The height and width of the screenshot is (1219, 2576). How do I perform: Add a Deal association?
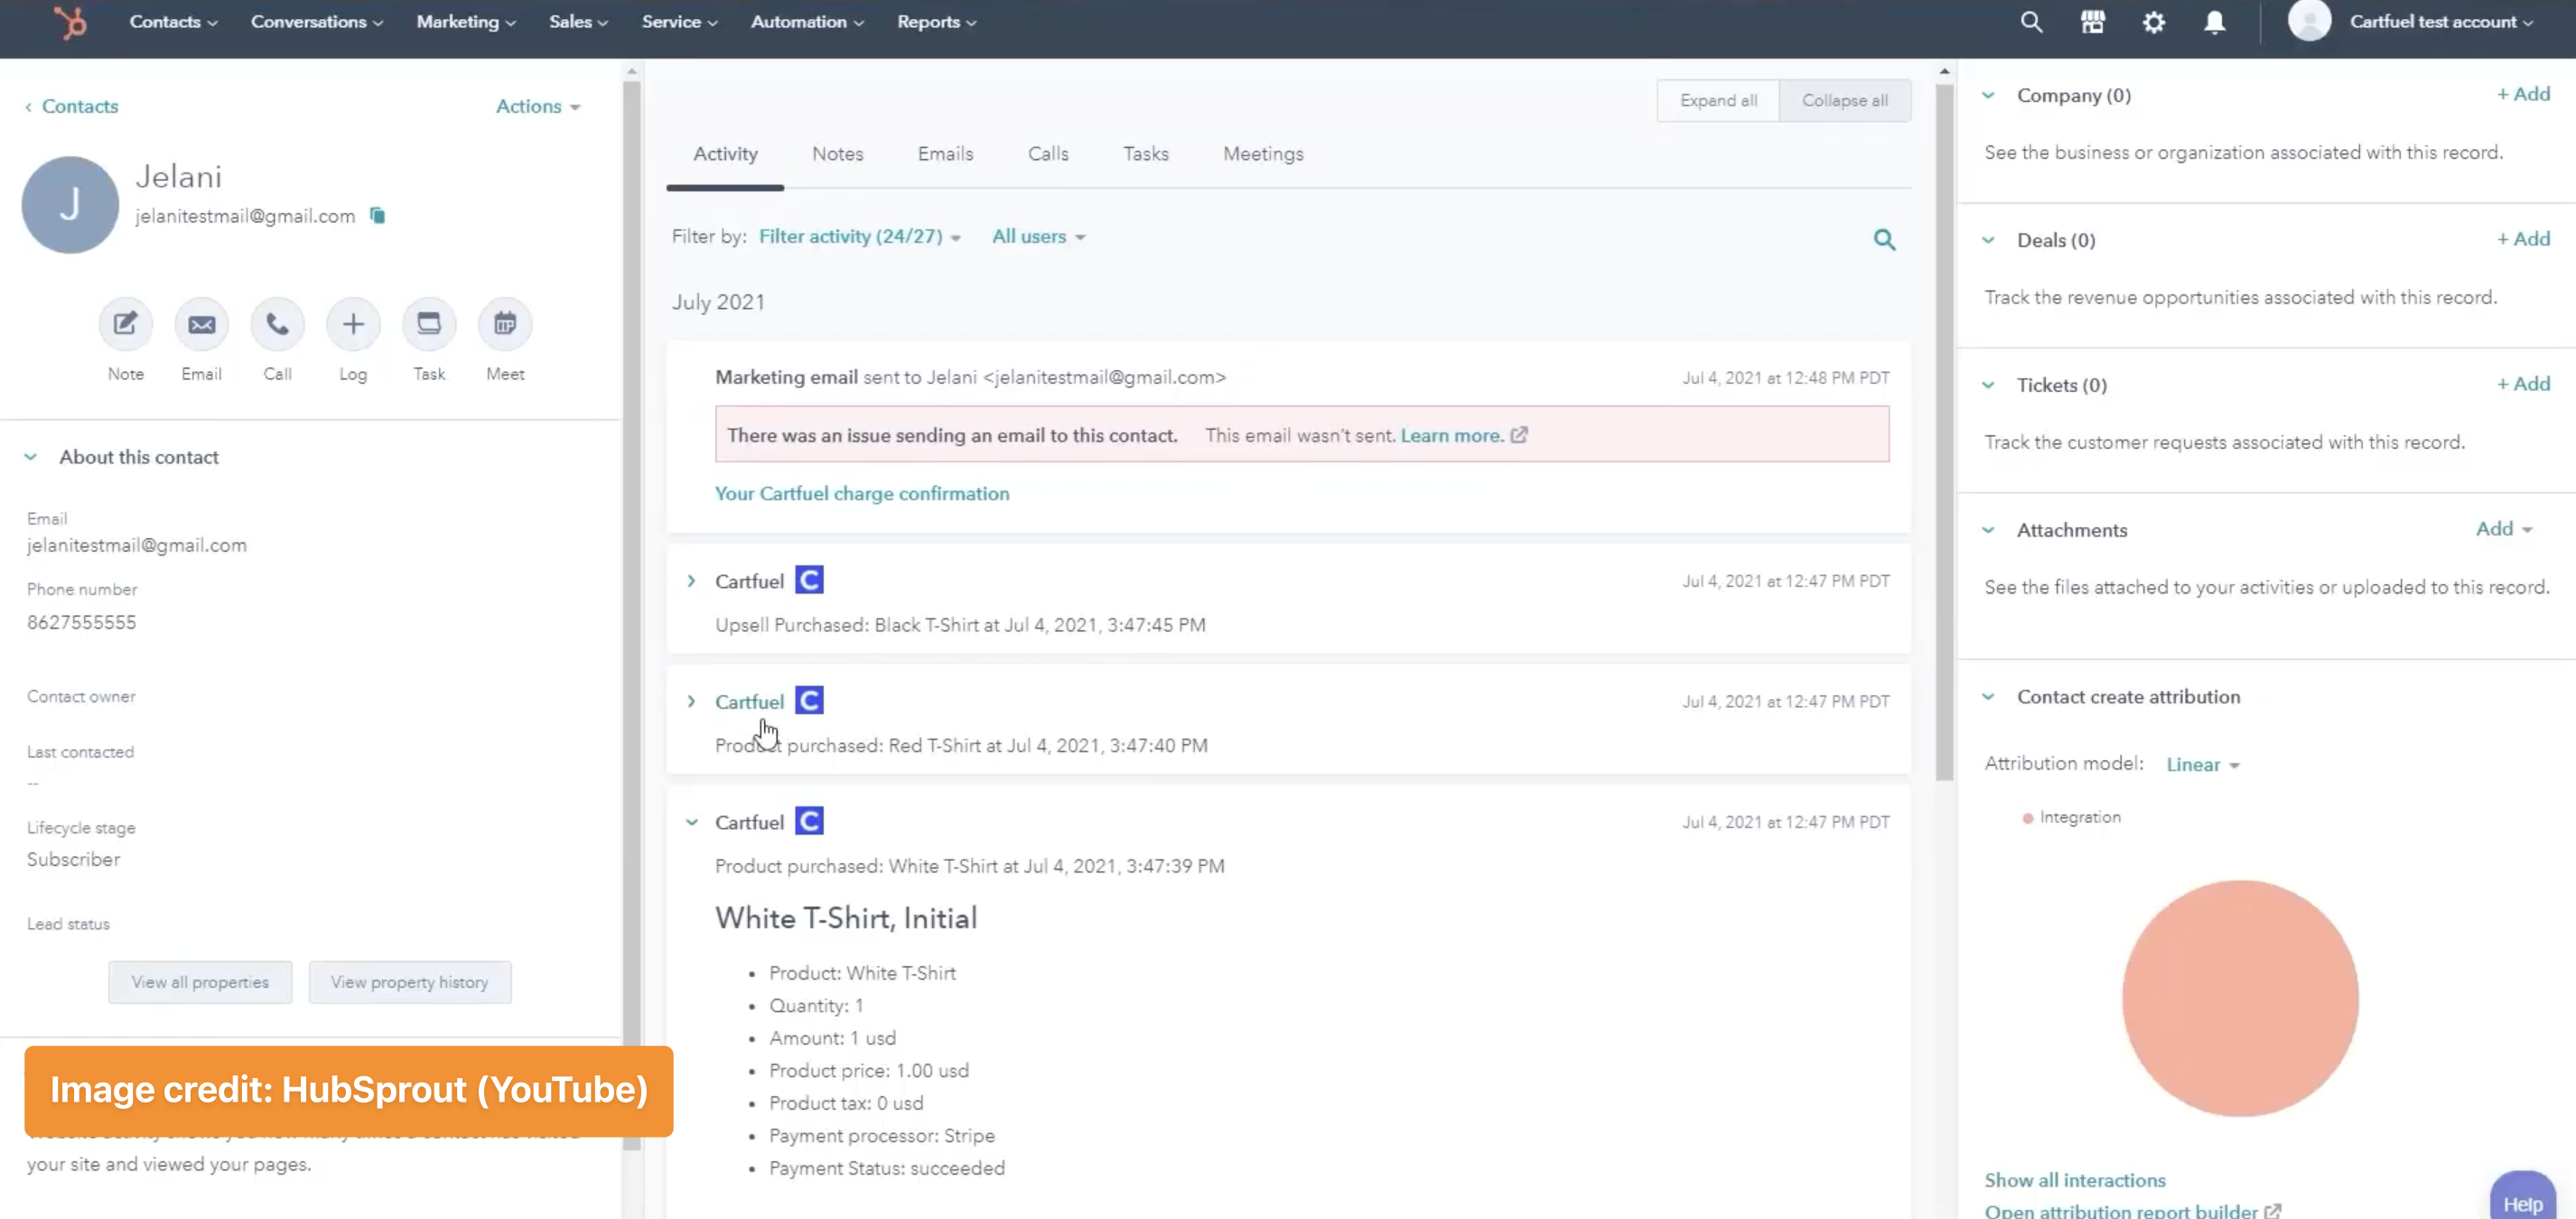(x=2523, y=239)
